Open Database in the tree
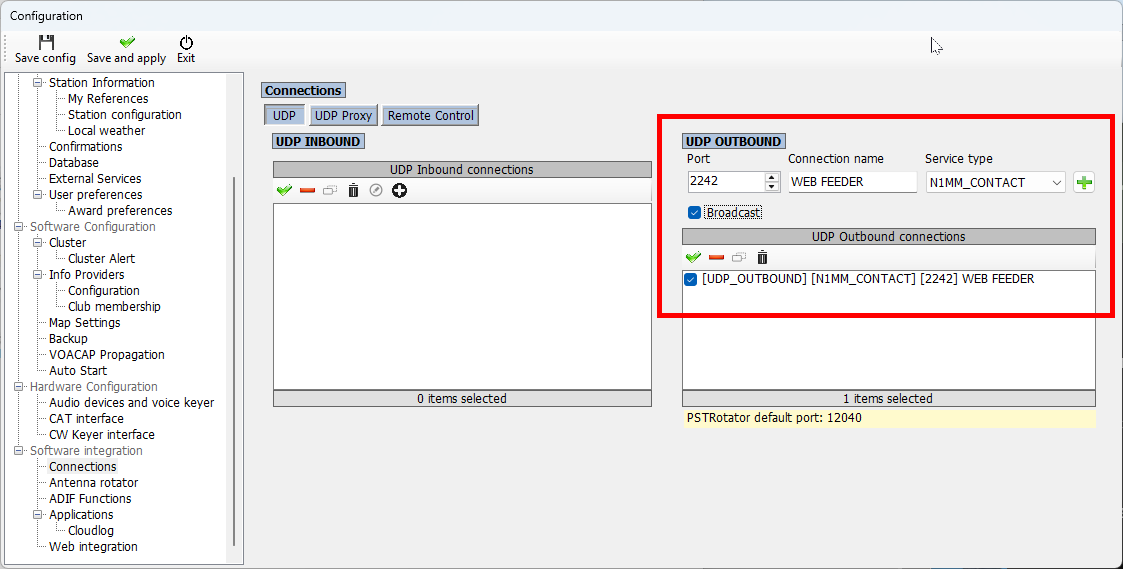The height and width of the screenshot is (569, 1123). click(74, 163)
